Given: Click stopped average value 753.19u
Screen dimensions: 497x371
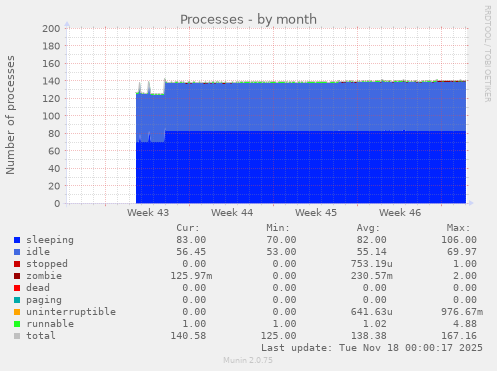Looking at the screenshot, I should (x=372, y=264).
